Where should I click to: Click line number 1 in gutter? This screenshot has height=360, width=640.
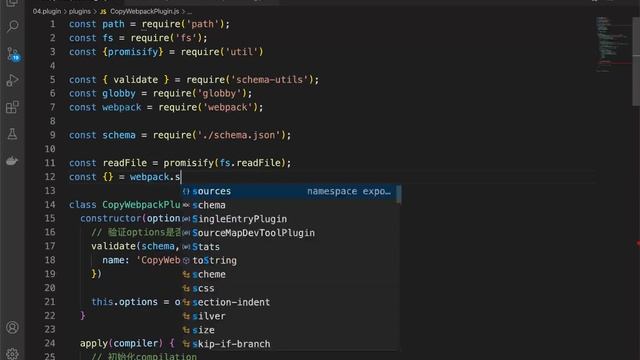(x=52, y=24)
